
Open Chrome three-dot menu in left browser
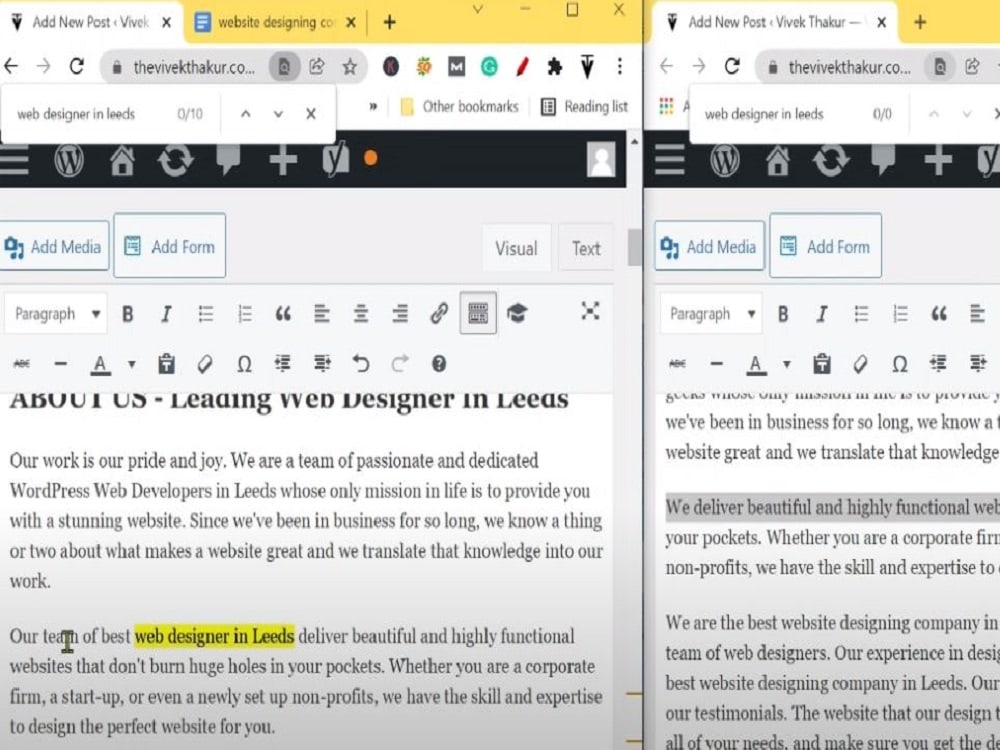(x=619, y=66)
